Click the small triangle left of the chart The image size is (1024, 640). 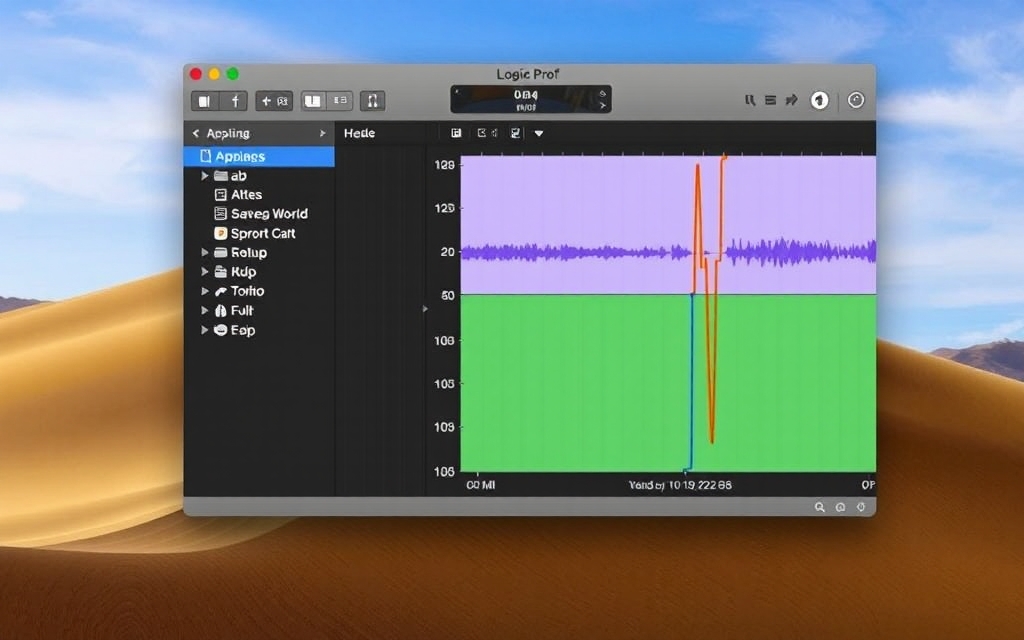tap(425, 309)
